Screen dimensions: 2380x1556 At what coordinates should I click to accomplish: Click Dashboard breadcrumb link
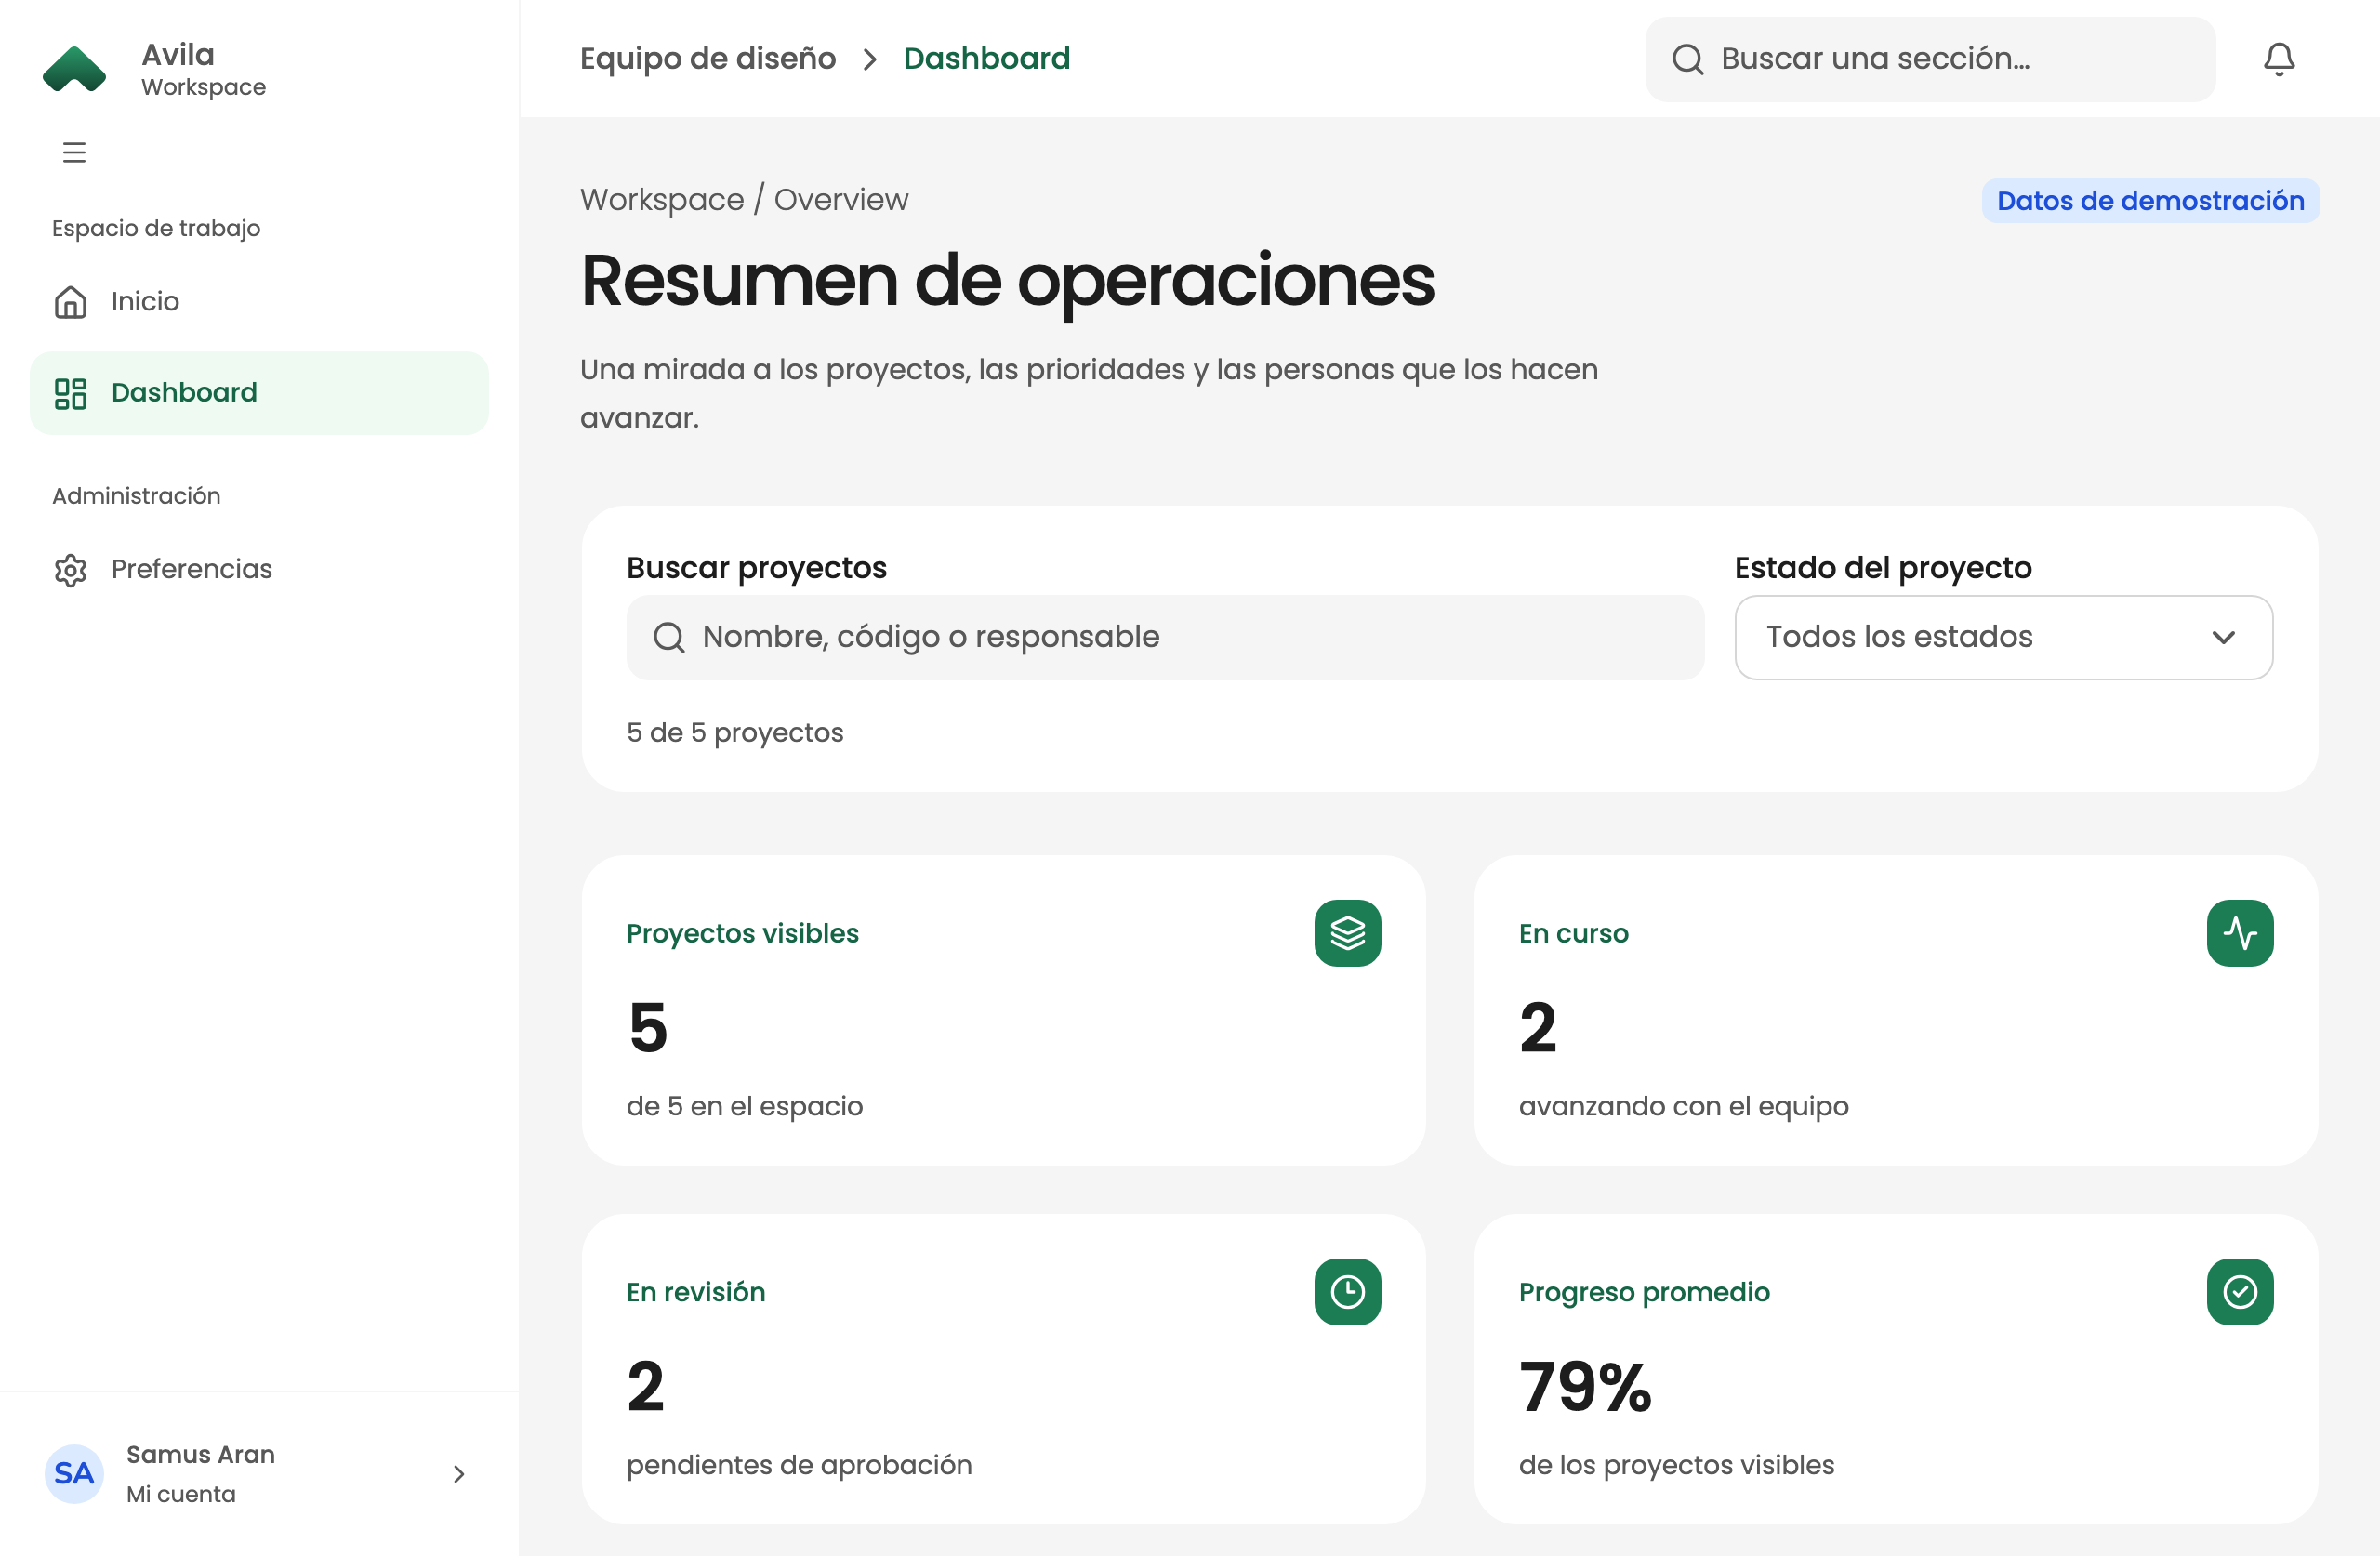(x=986, y=59)
